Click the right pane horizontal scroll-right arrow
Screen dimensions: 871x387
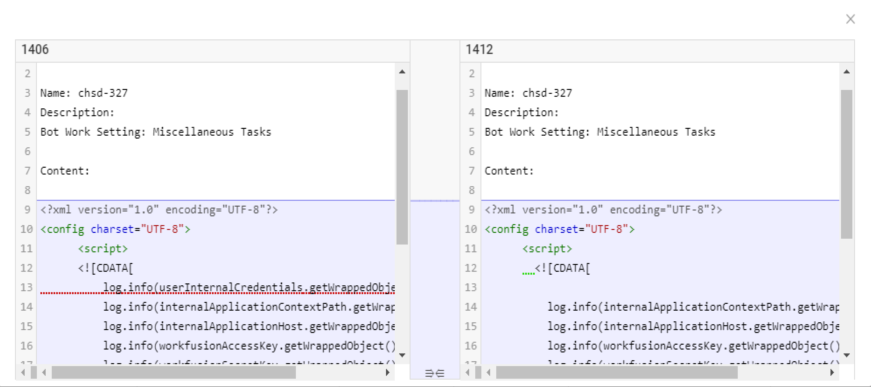[x=832, y=372]
